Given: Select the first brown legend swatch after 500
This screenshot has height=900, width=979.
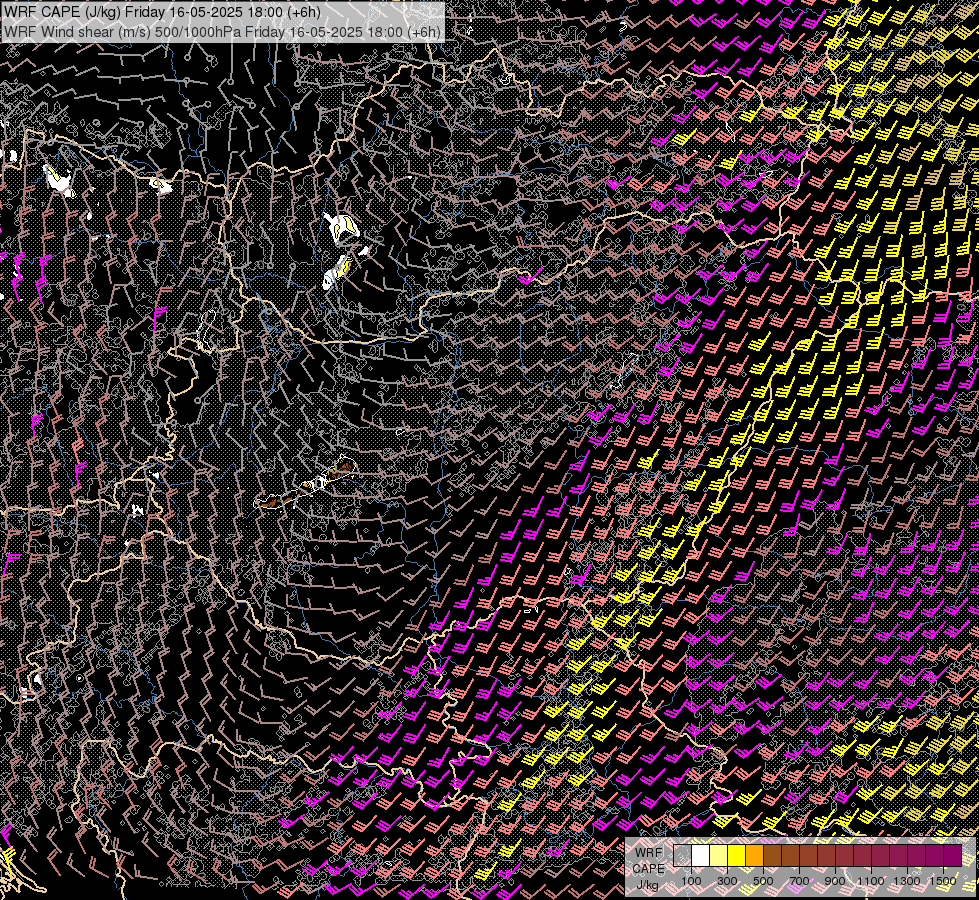Looking at the screenshot, I should pyautogui.click(x=772, y=855).
